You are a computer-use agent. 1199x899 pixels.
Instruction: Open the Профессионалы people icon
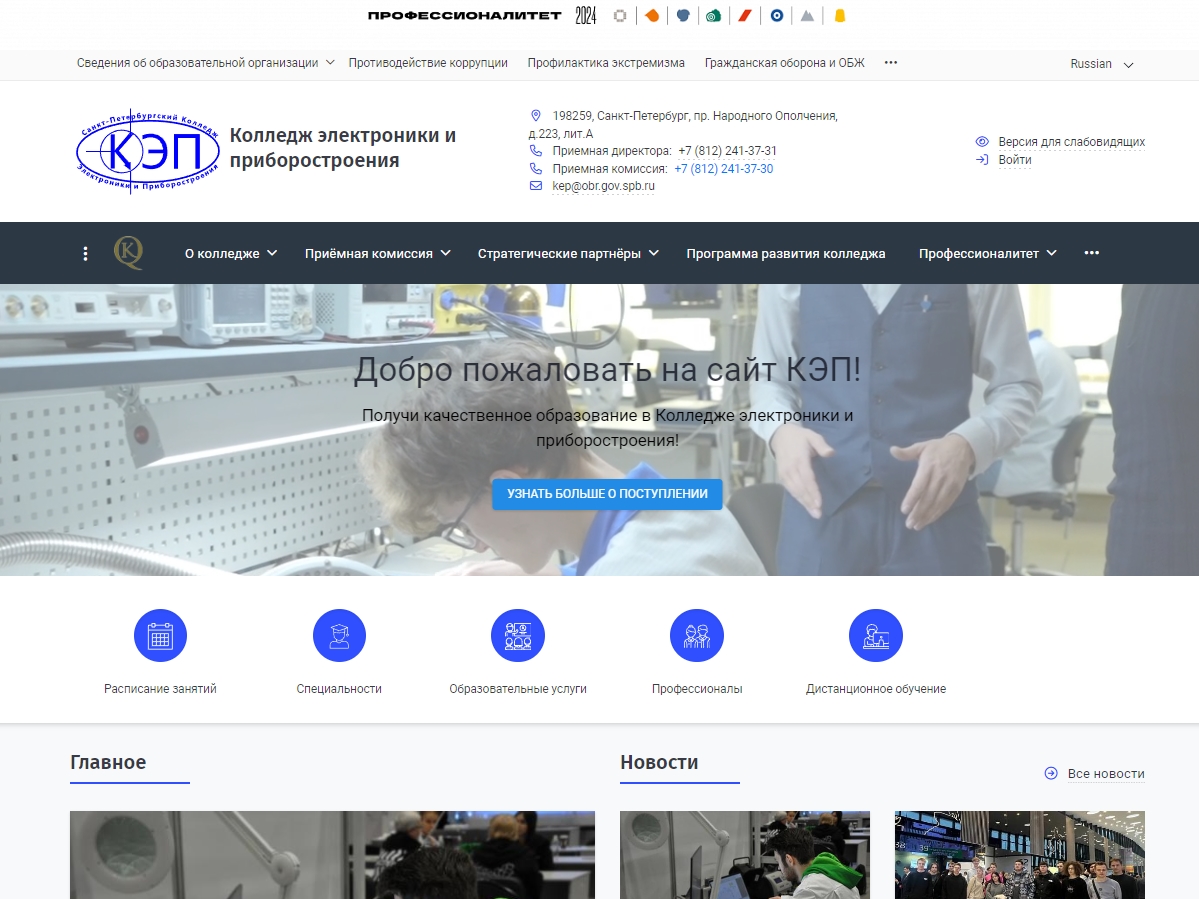(696, 636)
